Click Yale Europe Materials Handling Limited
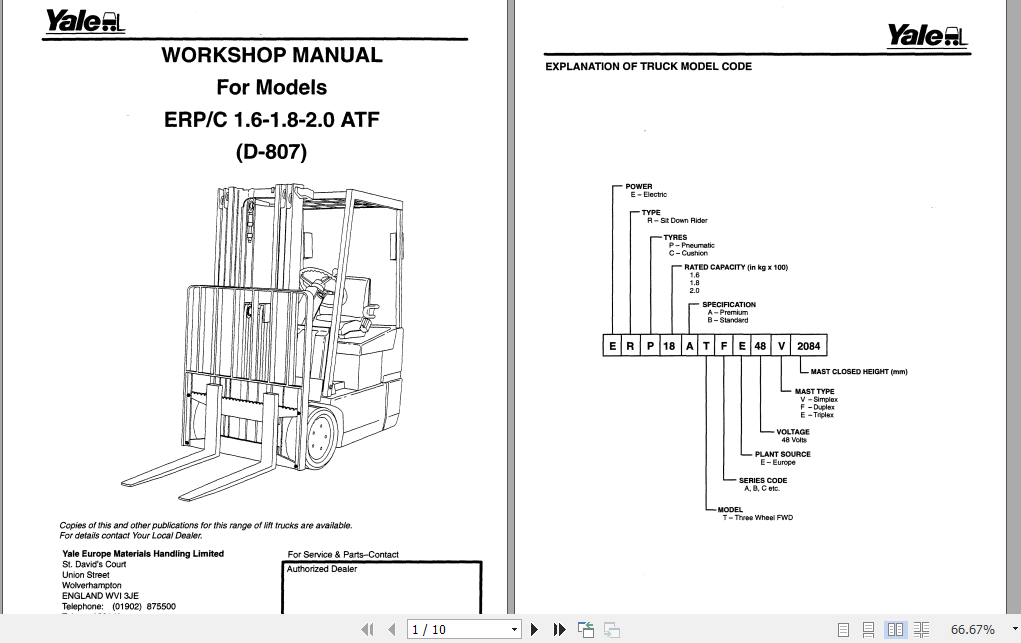The width and height of the screenshot is (1021, 643). coord(143,554)
